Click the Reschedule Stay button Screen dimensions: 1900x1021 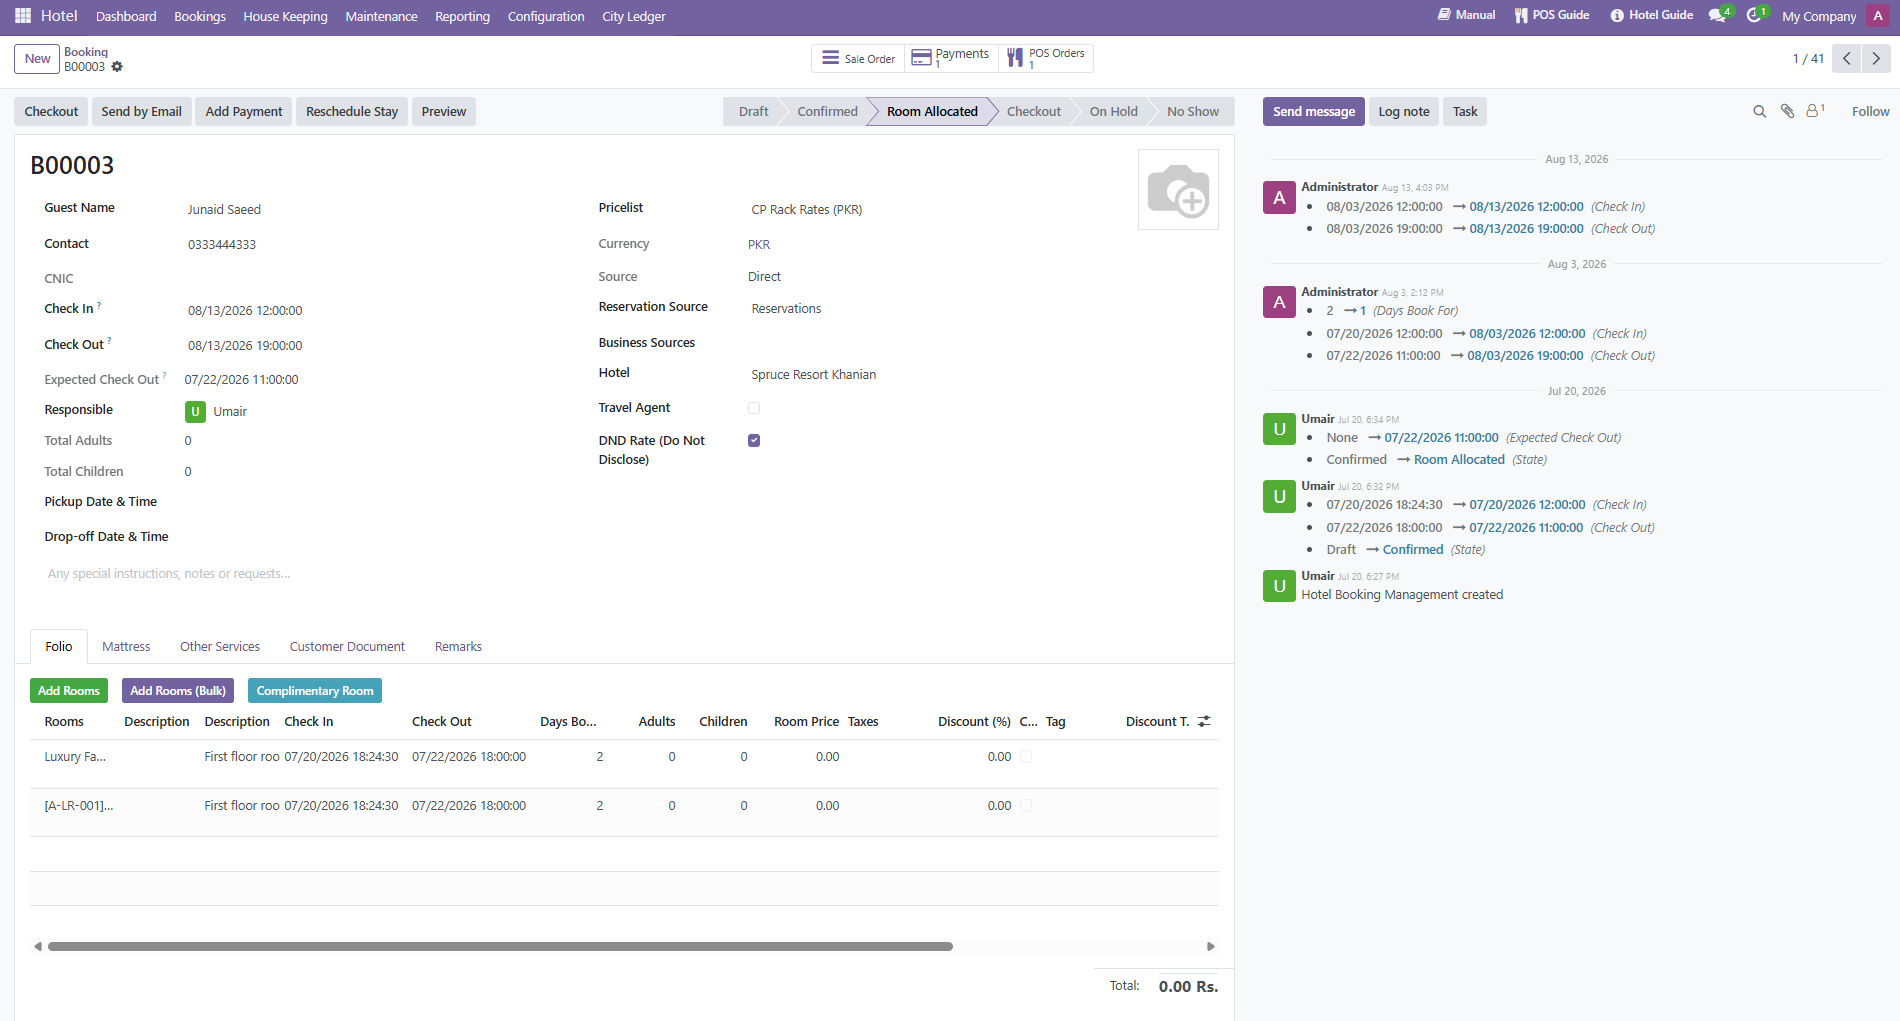point(352,112)
